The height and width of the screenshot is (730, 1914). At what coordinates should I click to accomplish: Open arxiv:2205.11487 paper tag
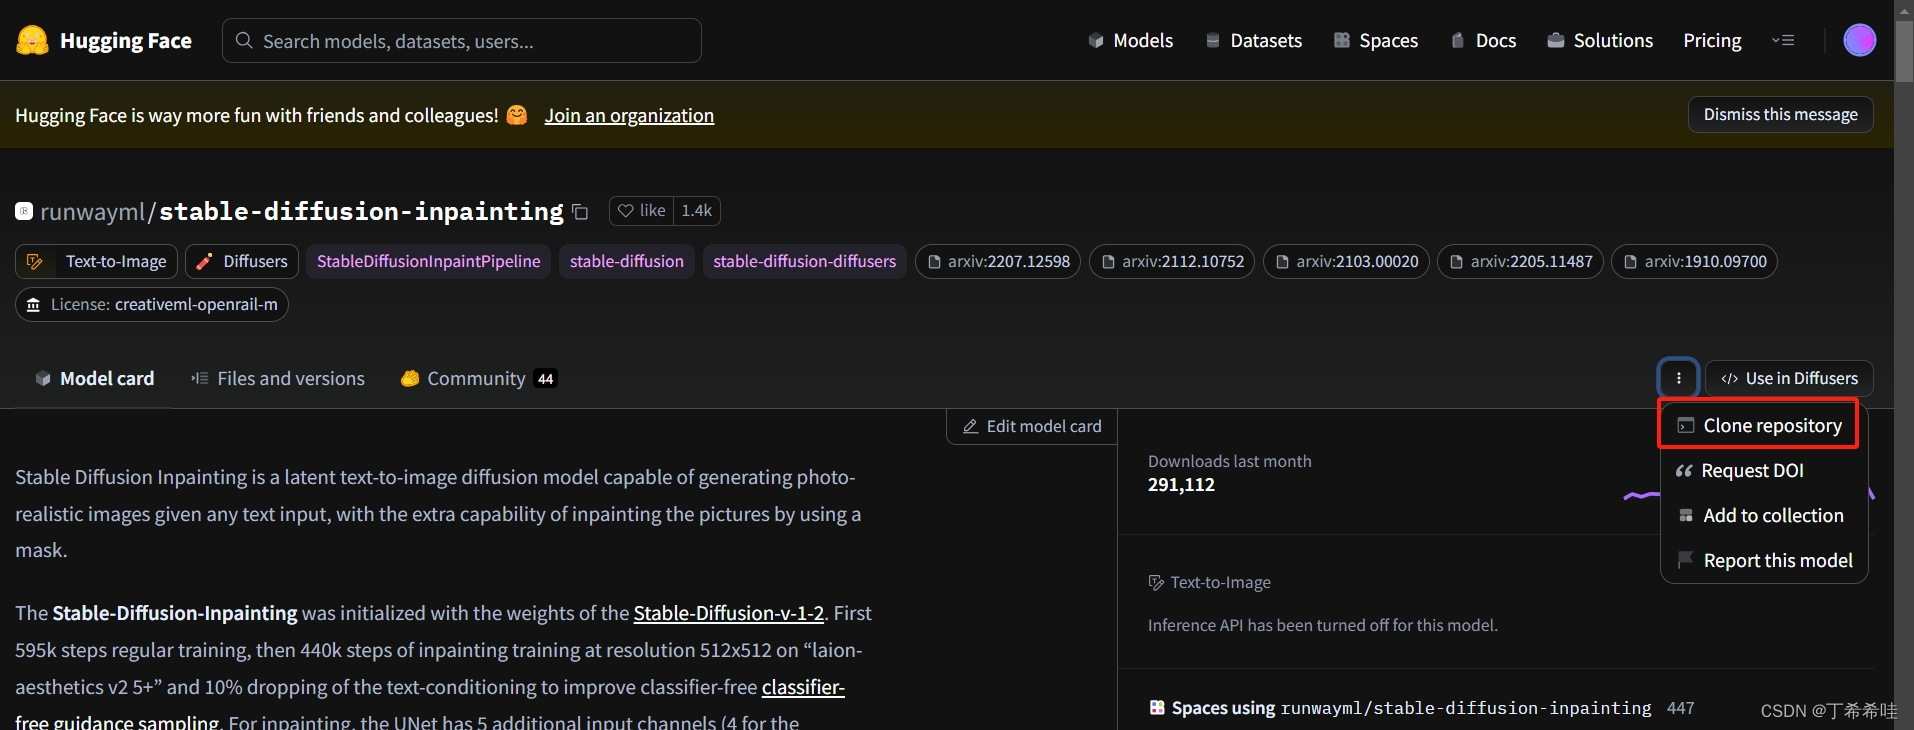coord(1520,261)
